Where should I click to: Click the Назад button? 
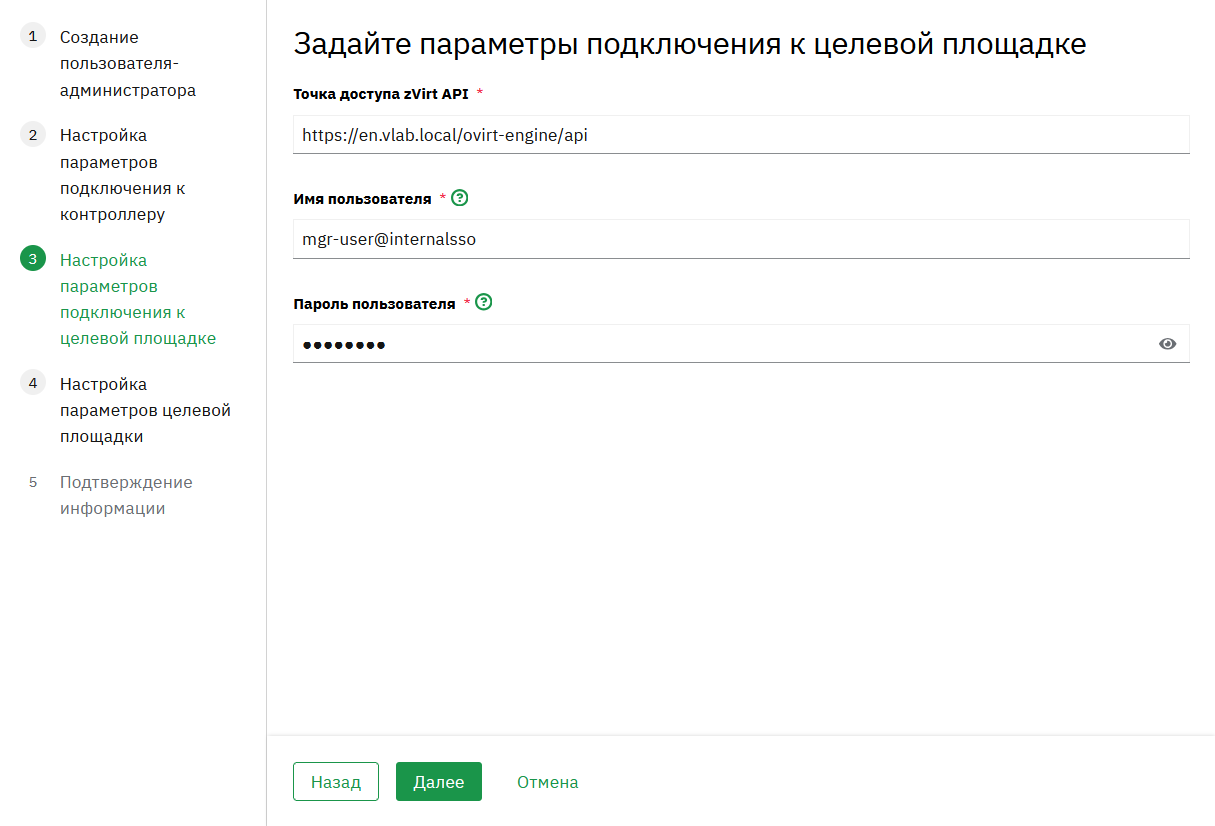tap(336, 782)
